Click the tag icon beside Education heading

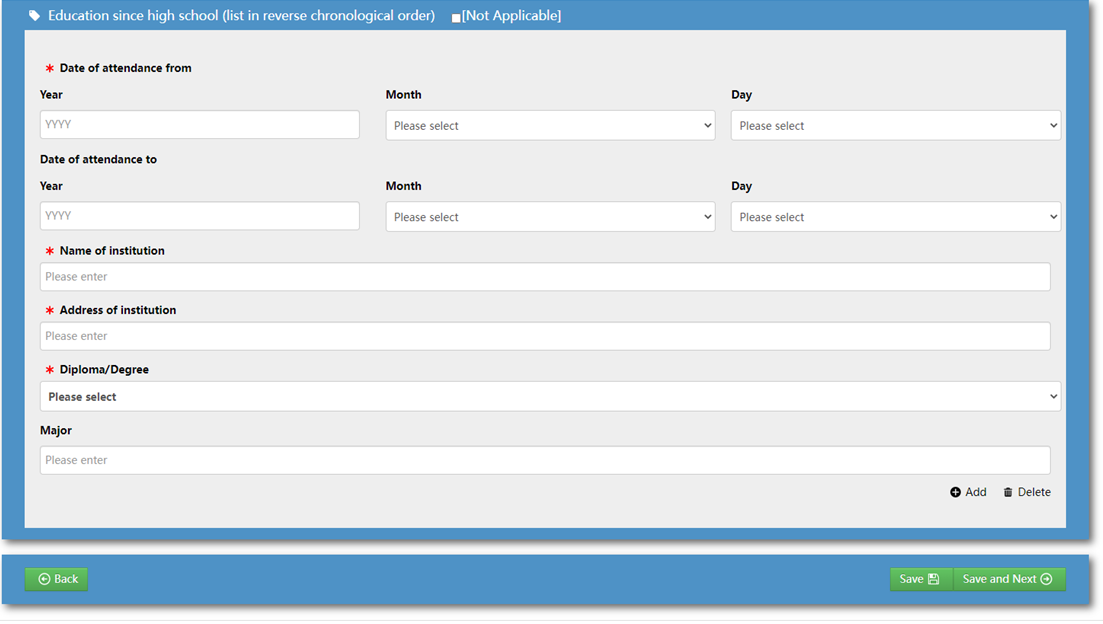coord(34,16)
